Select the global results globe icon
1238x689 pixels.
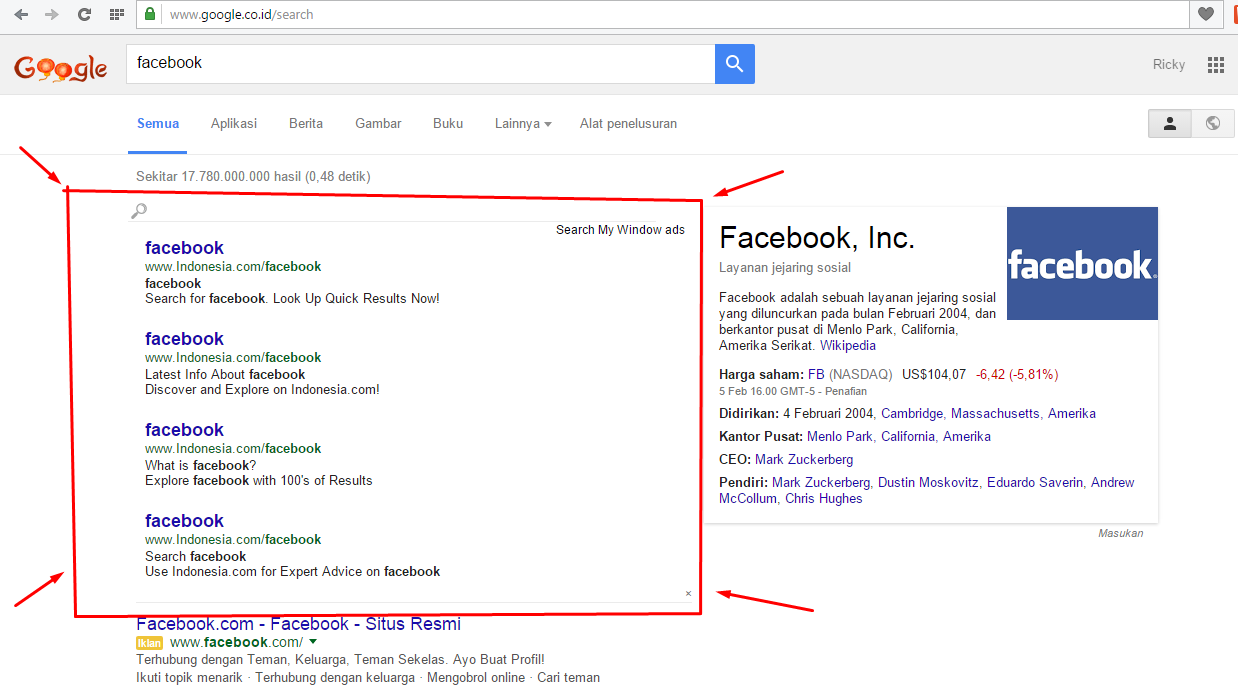pos(1213,124)
